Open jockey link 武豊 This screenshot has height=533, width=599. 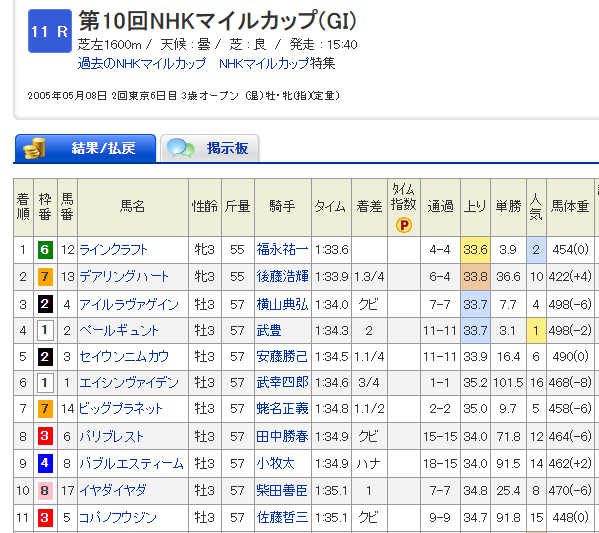(x=269, y=330)
